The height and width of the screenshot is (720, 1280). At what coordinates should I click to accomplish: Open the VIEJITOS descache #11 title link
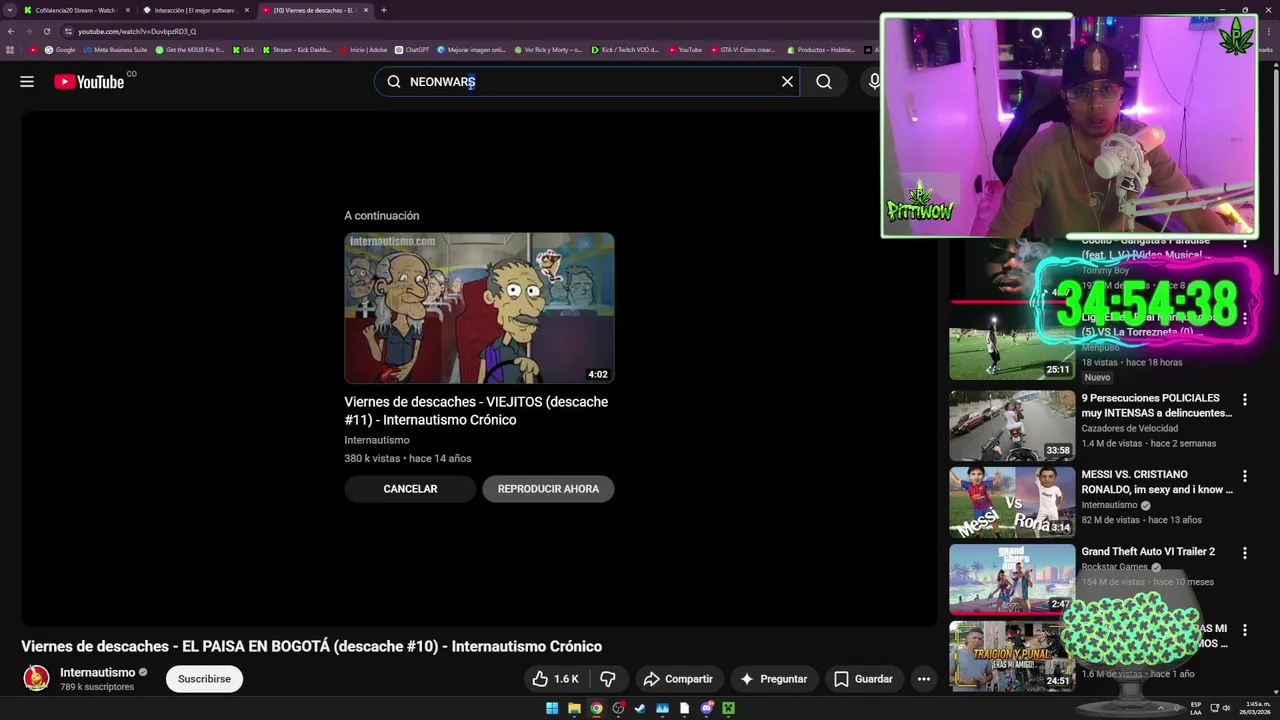click(476, 411)
